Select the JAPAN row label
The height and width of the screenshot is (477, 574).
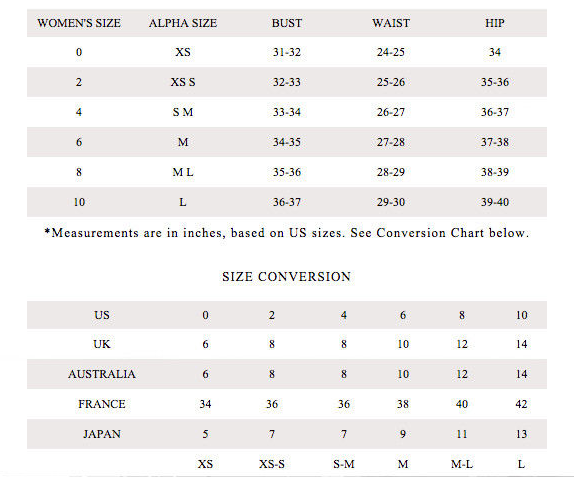pos(102,434)
